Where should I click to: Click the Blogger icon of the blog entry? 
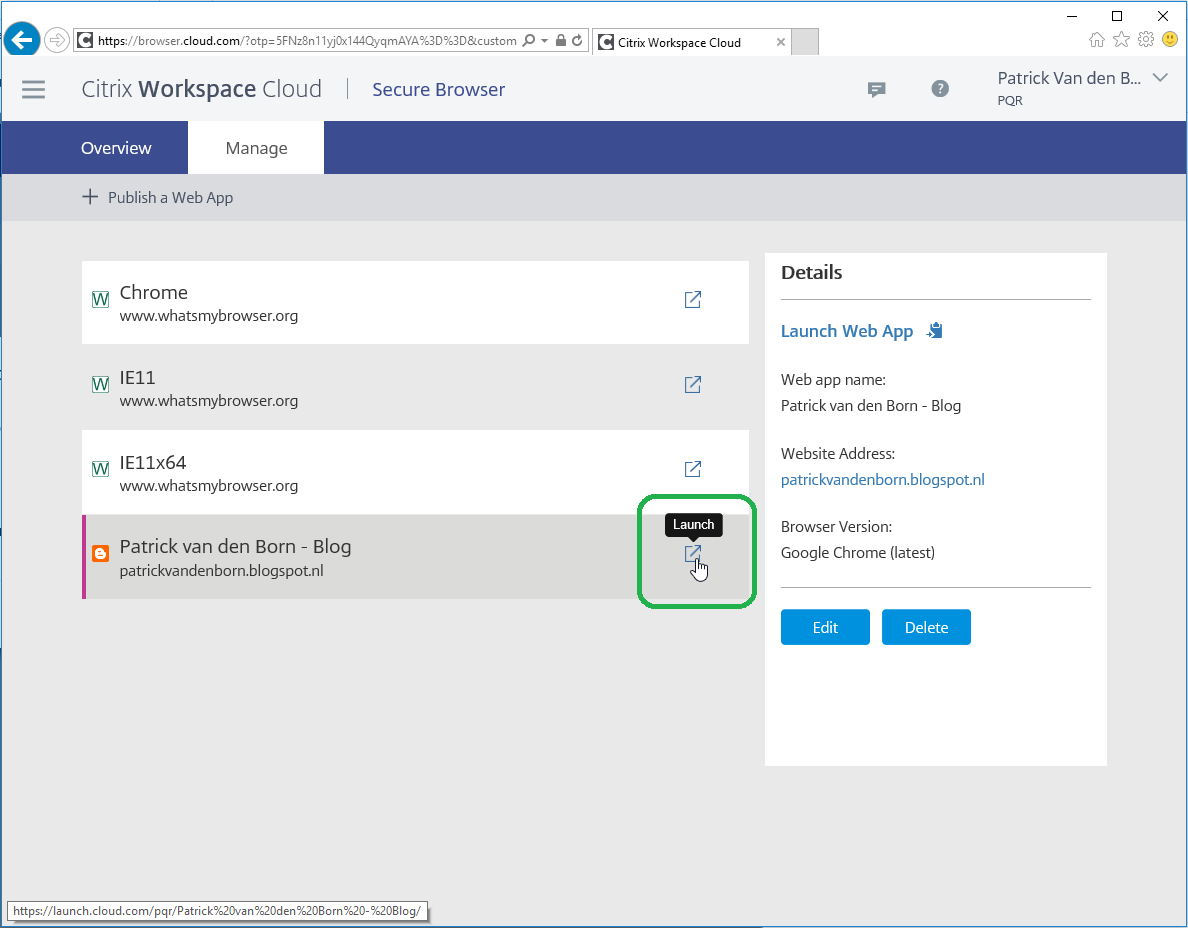click(100, 554)
